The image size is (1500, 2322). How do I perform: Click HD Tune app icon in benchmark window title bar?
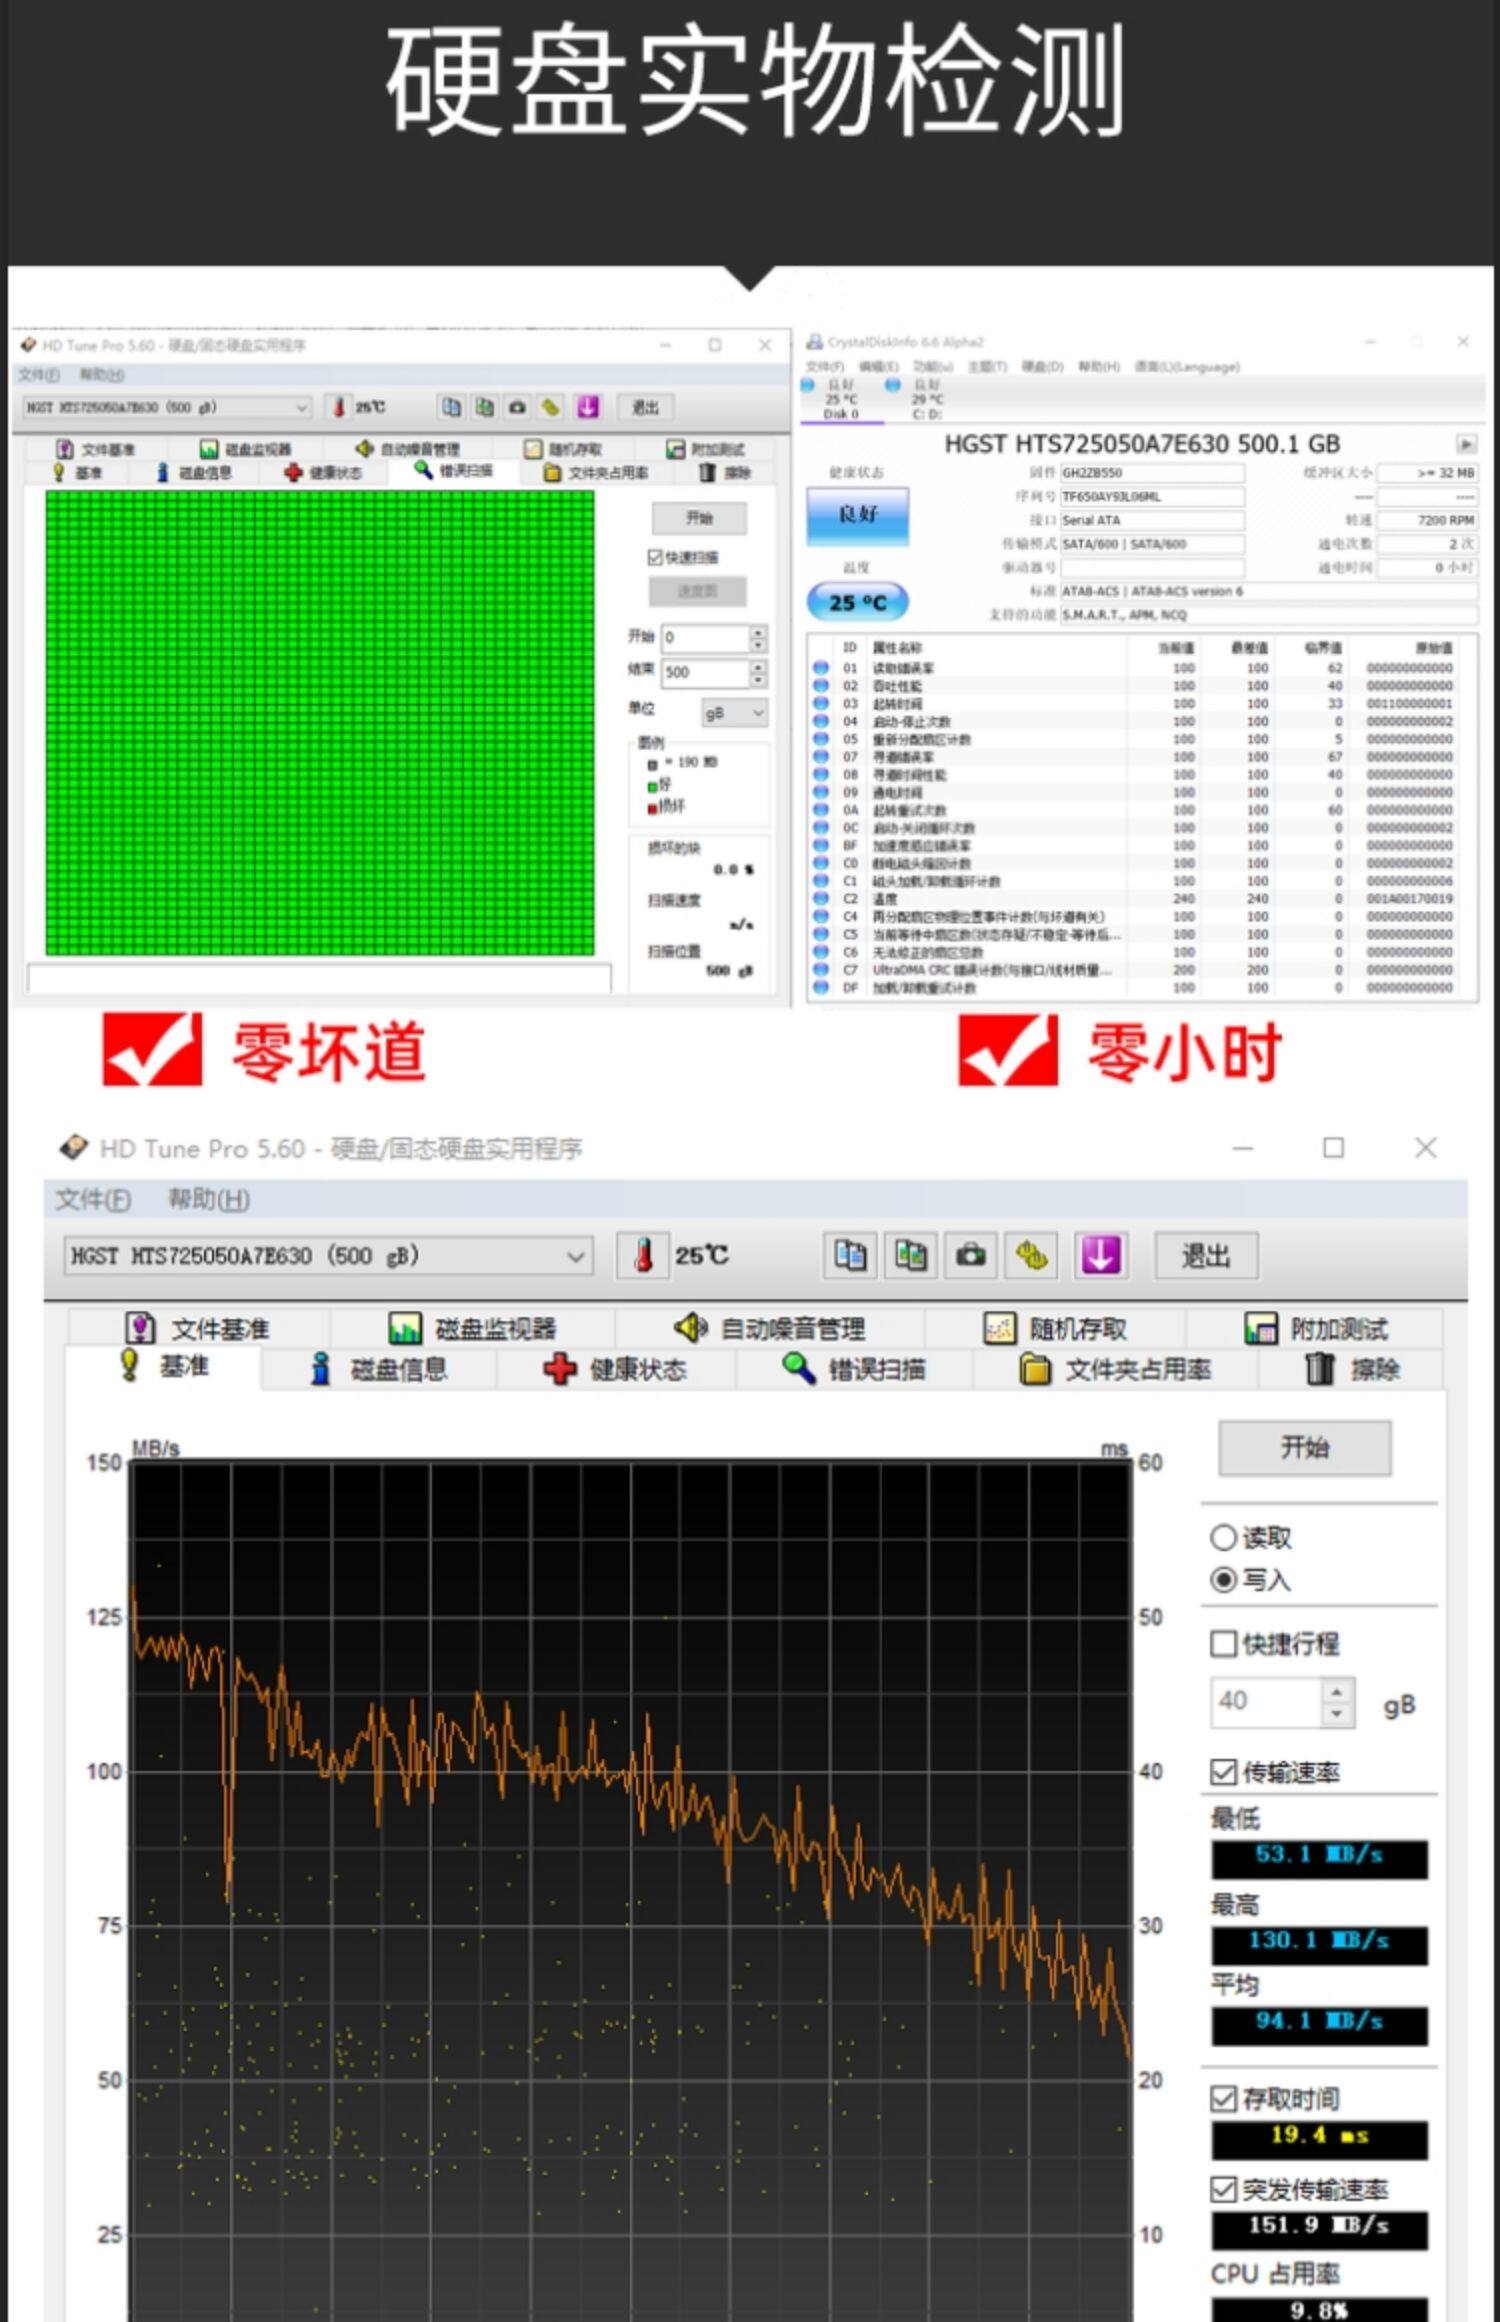[73, 1148]
